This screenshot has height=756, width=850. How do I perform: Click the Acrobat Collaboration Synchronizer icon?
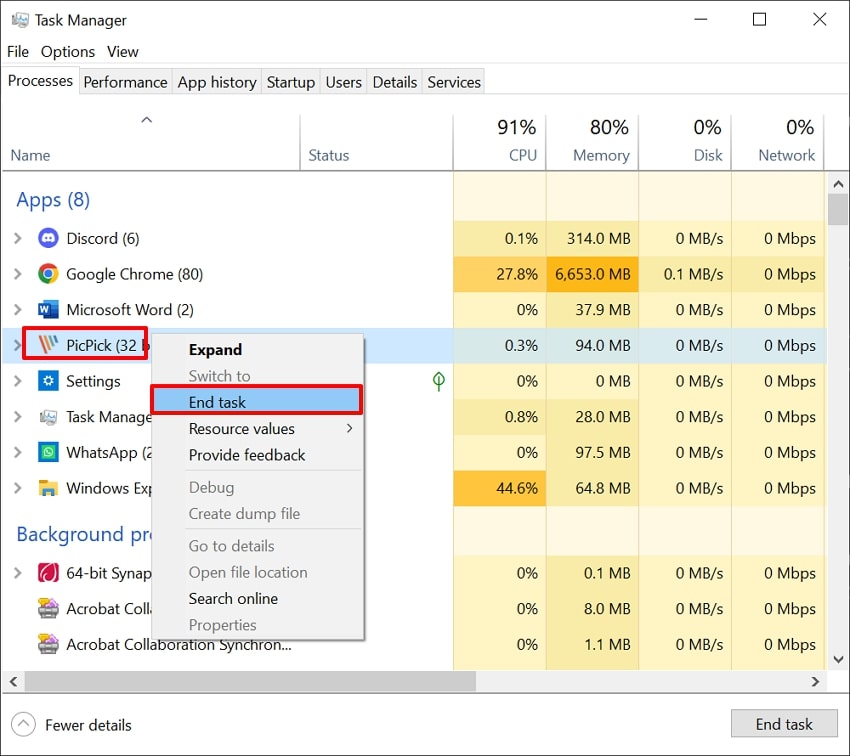tap(48, 645)
